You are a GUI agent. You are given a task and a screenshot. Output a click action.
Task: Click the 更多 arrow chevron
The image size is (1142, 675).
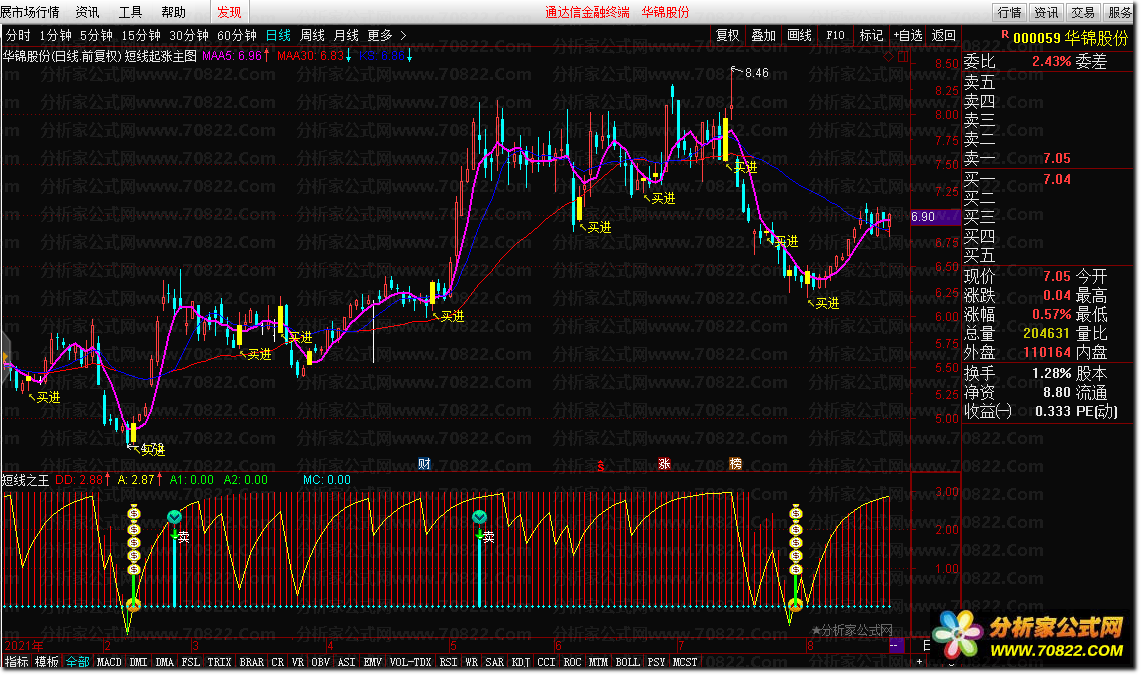tap(403, 35)
